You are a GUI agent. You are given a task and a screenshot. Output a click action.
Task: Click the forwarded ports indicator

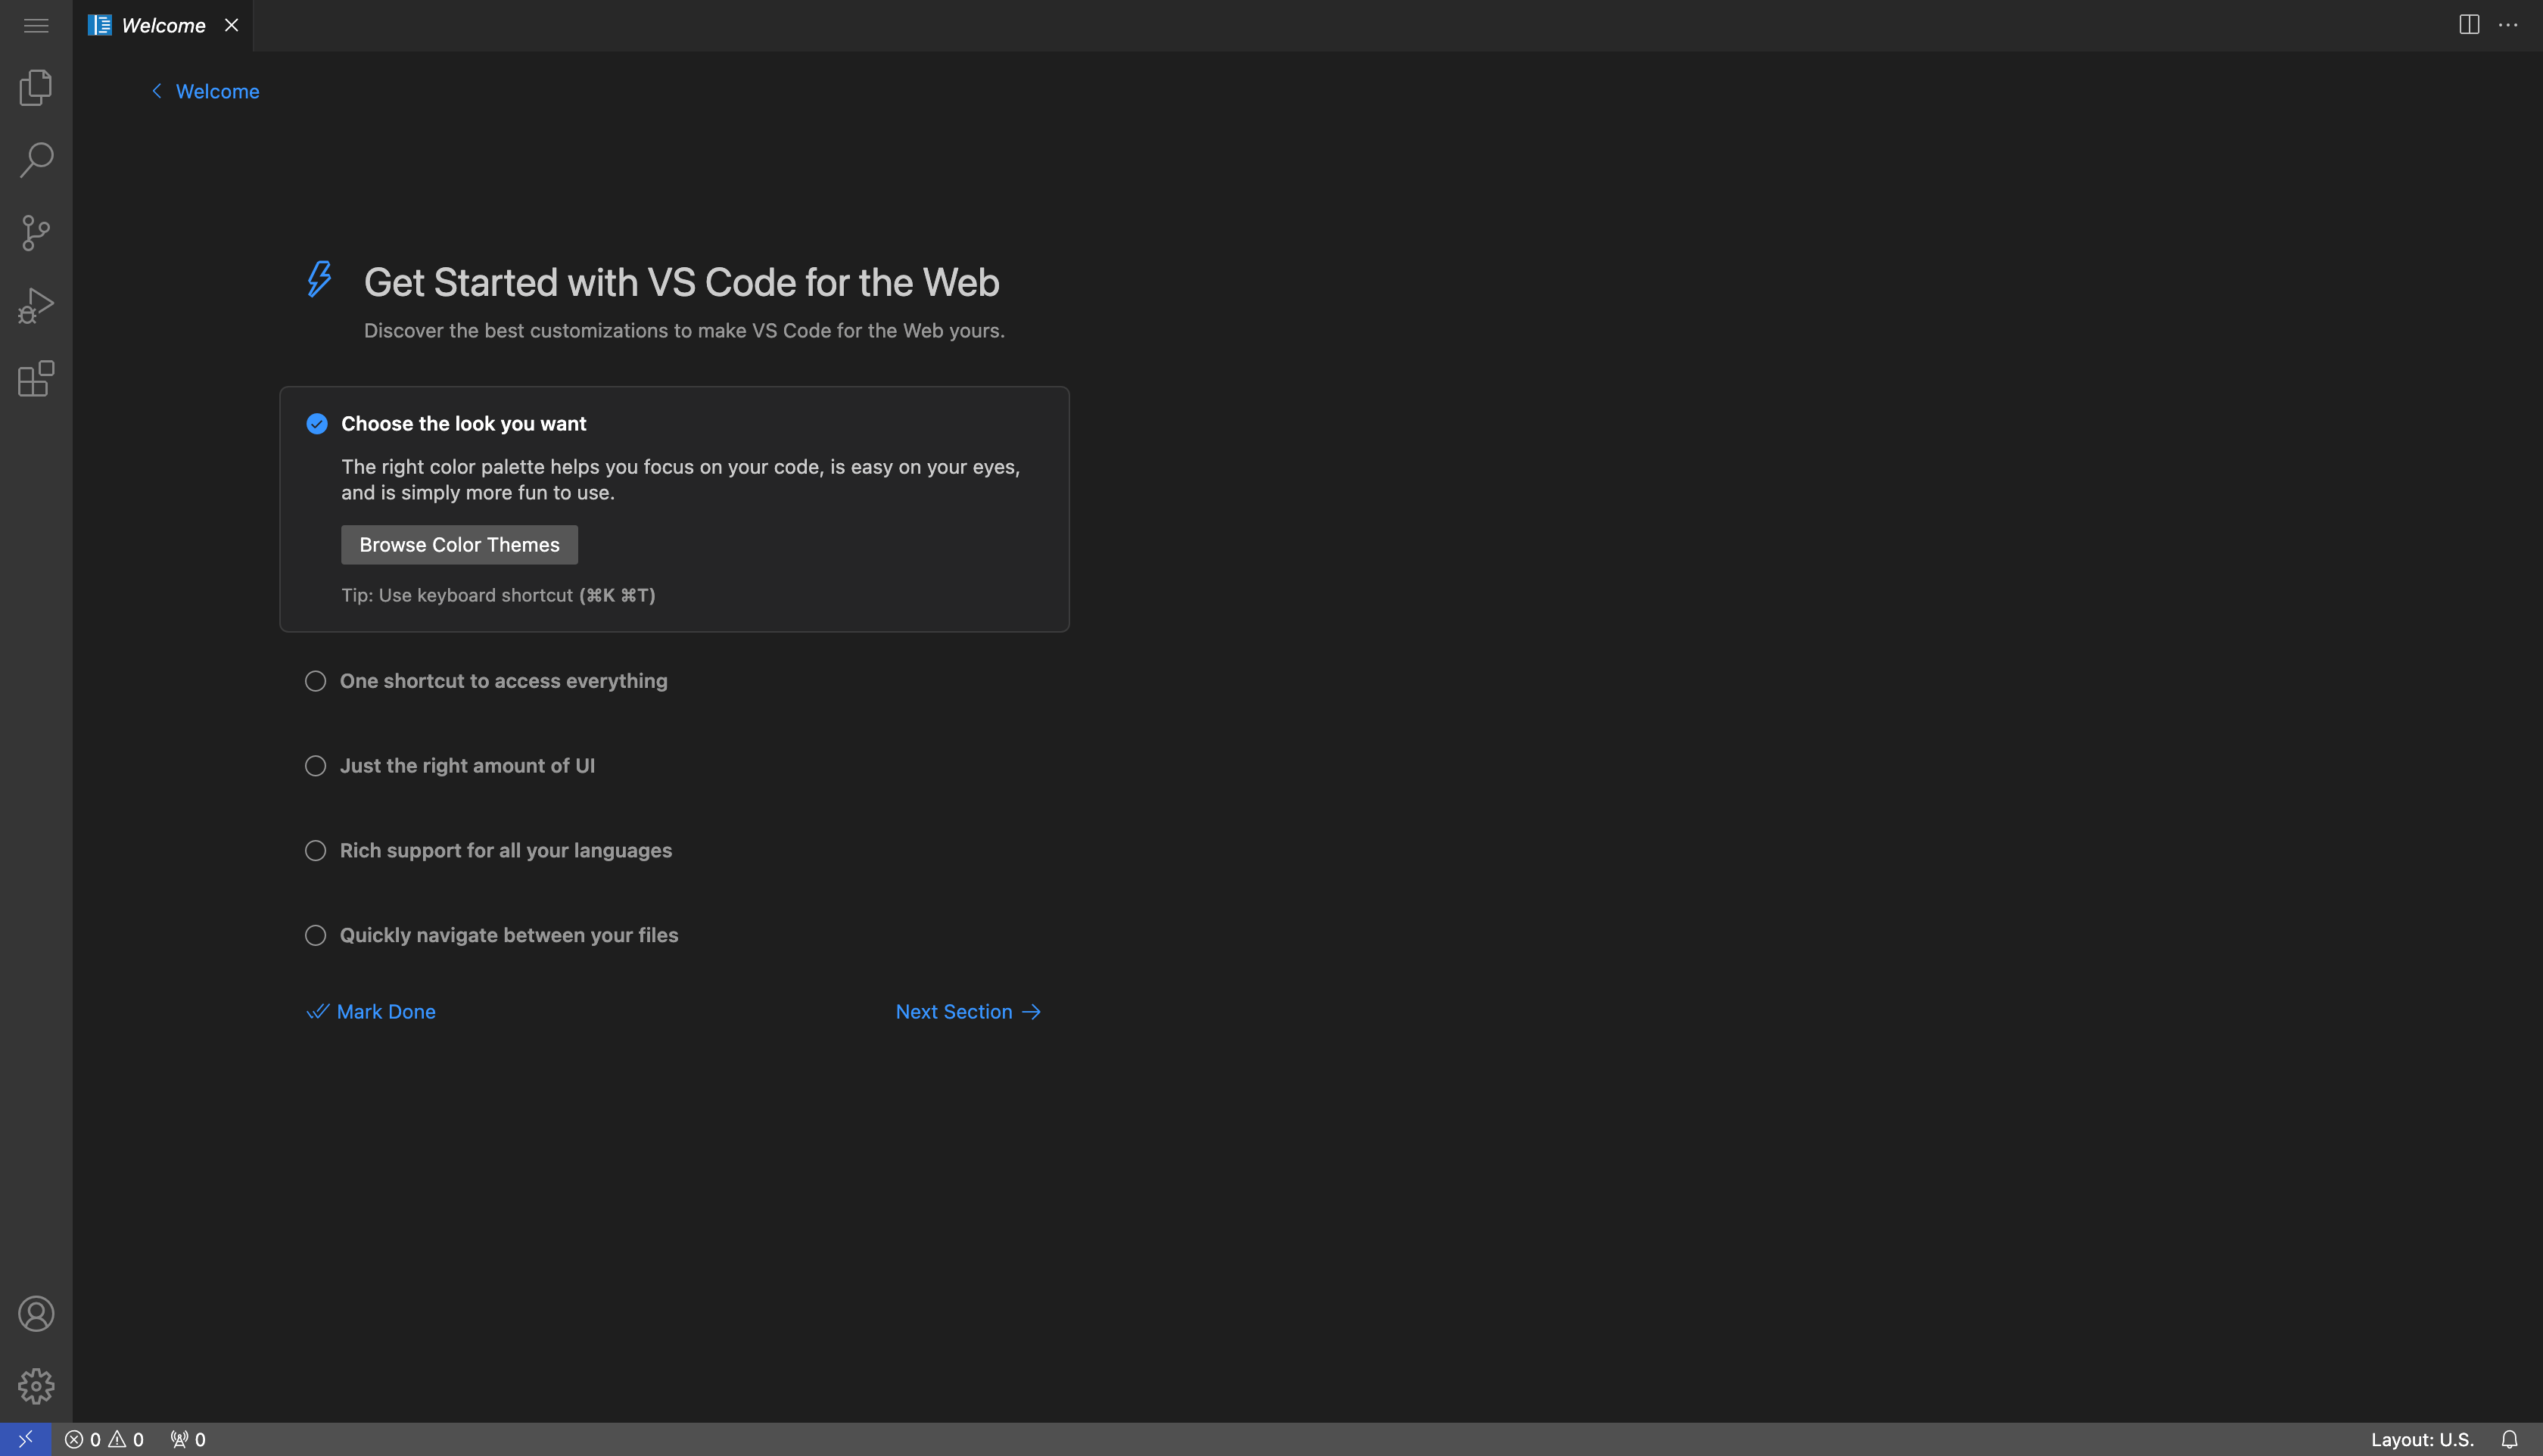[x=188, y=1439]
